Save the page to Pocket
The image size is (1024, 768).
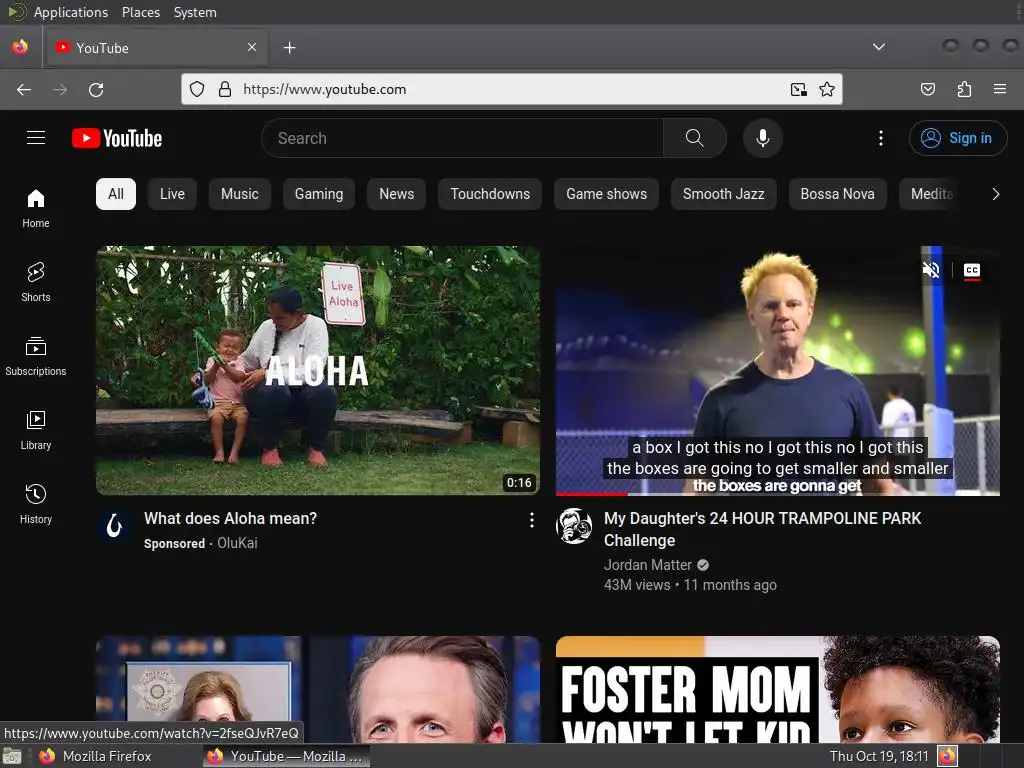tap(928, 89)
